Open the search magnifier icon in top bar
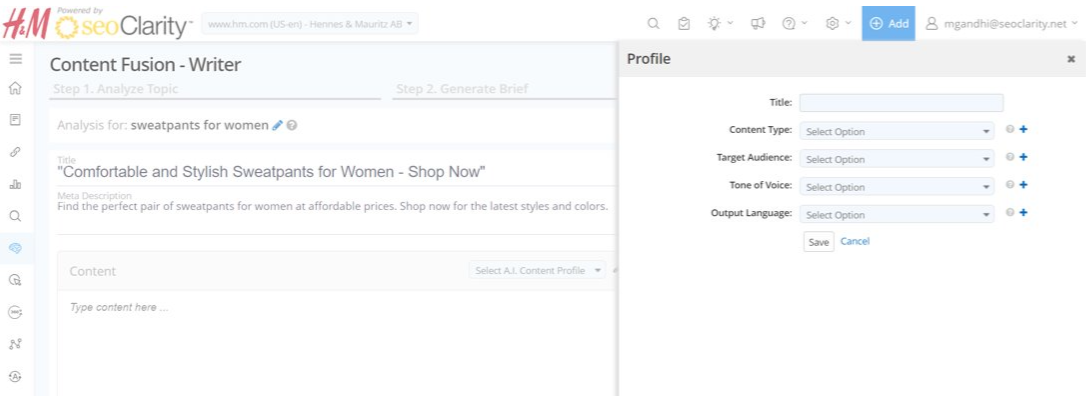 point(653,24)
